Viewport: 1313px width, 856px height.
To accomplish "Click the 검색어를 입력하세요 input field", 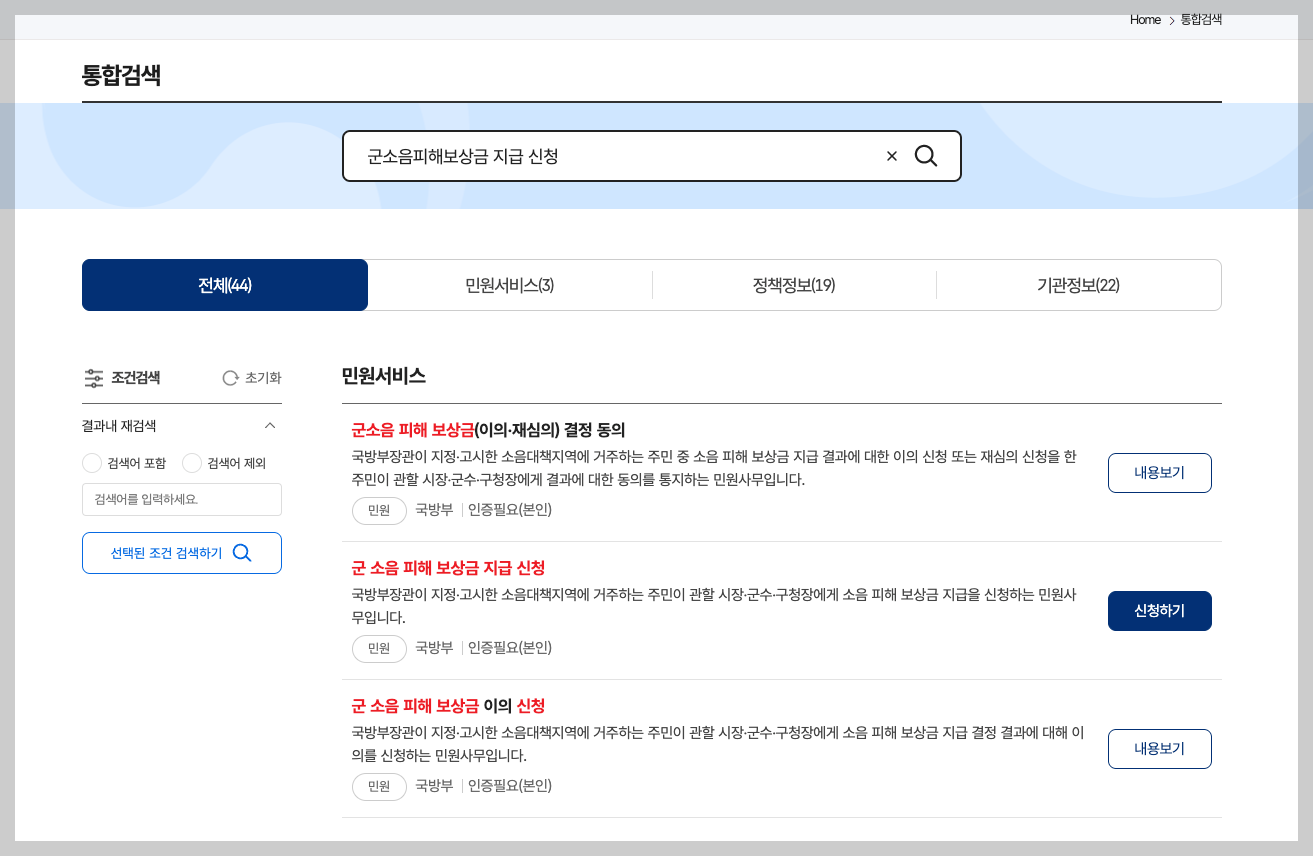I will click(181, 499).
